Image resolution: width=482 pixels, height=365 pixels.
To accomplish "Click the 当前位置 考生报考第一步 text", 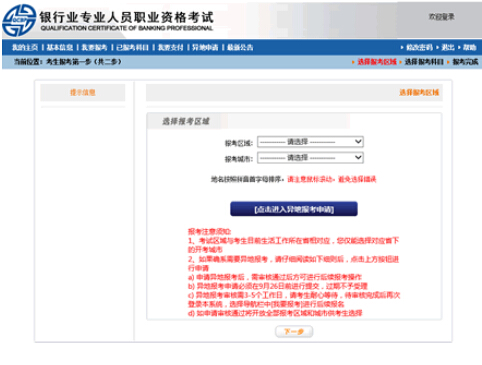I will pyautogui.click(x=68, y=62).
